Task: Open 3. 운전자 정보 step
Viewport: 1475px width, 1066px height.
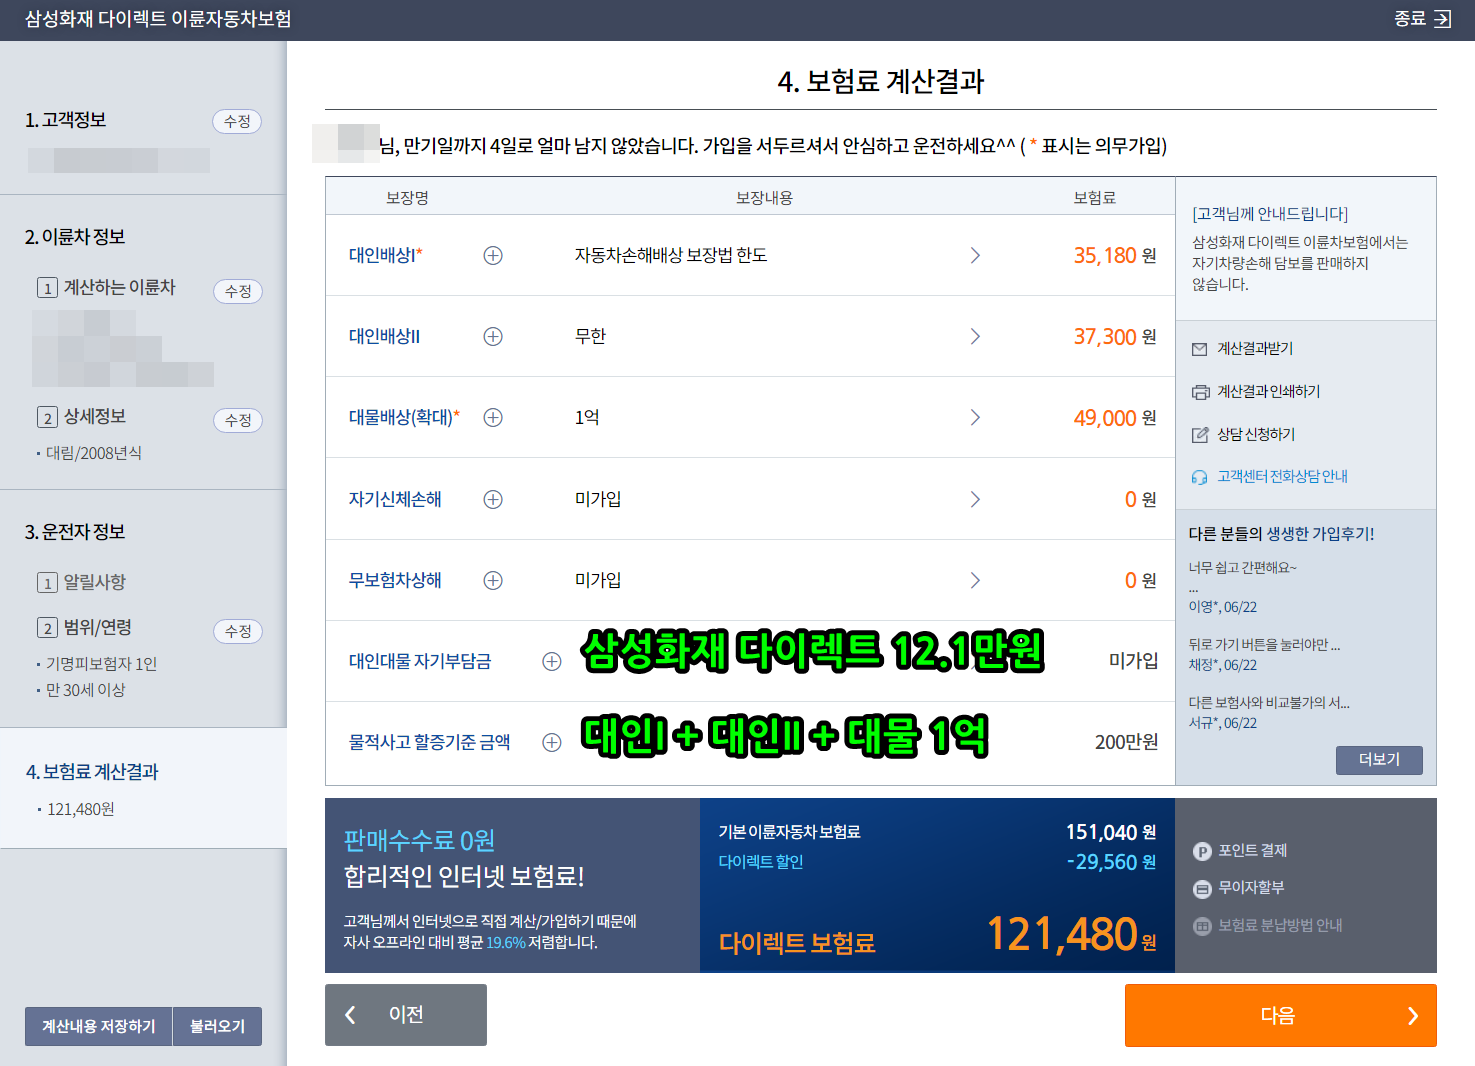Action: pos(75,532)
